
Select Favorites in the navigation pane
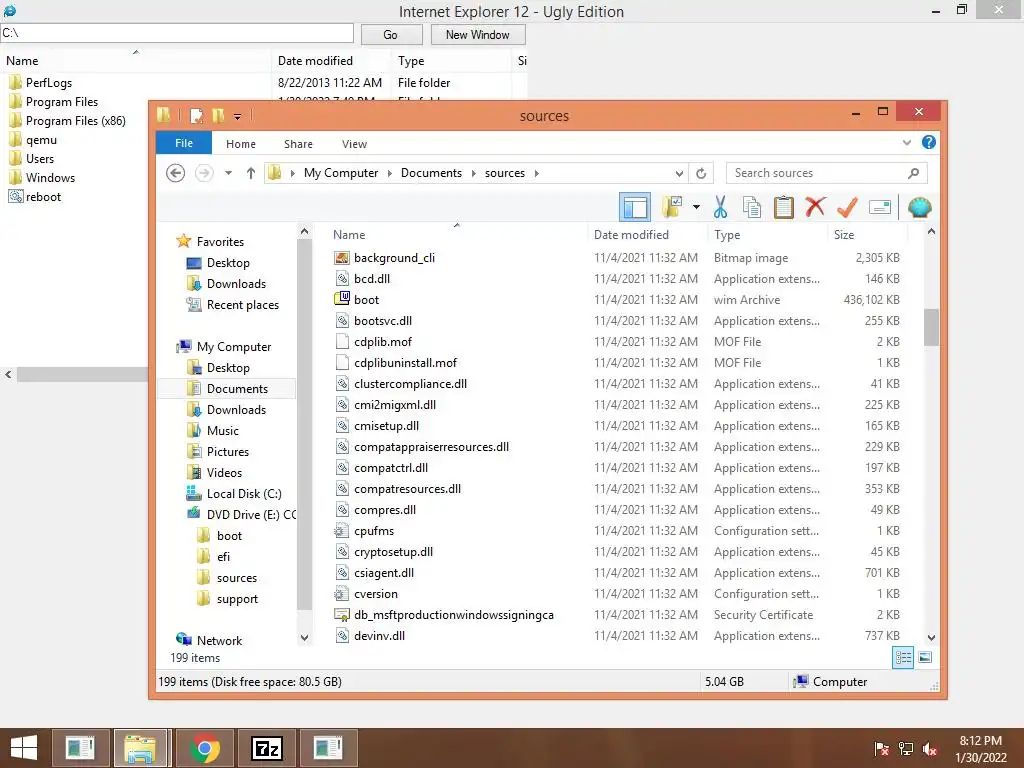(x=220, y=242)
